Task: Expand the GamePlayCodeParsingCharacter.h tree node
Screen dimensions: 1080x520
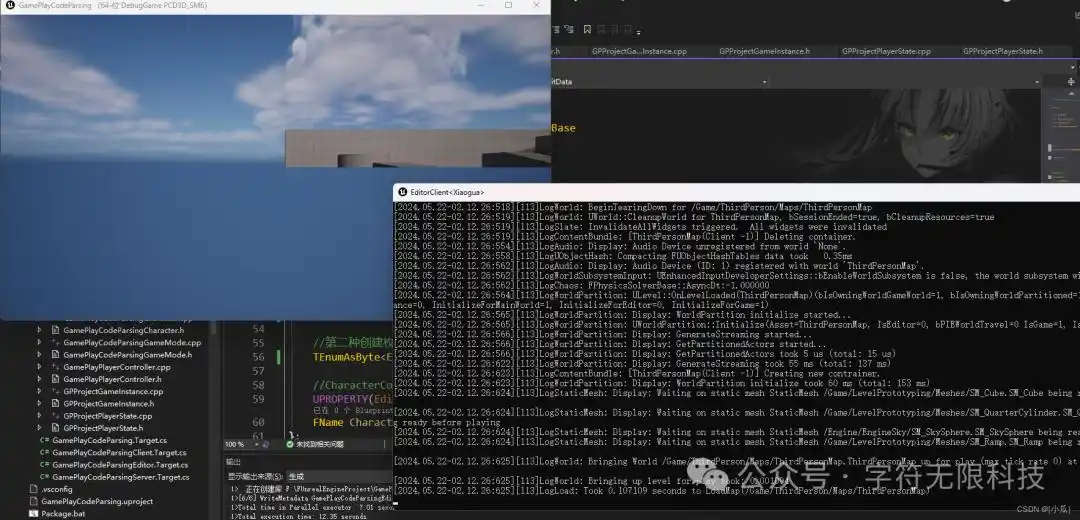Action: [40, 330]
